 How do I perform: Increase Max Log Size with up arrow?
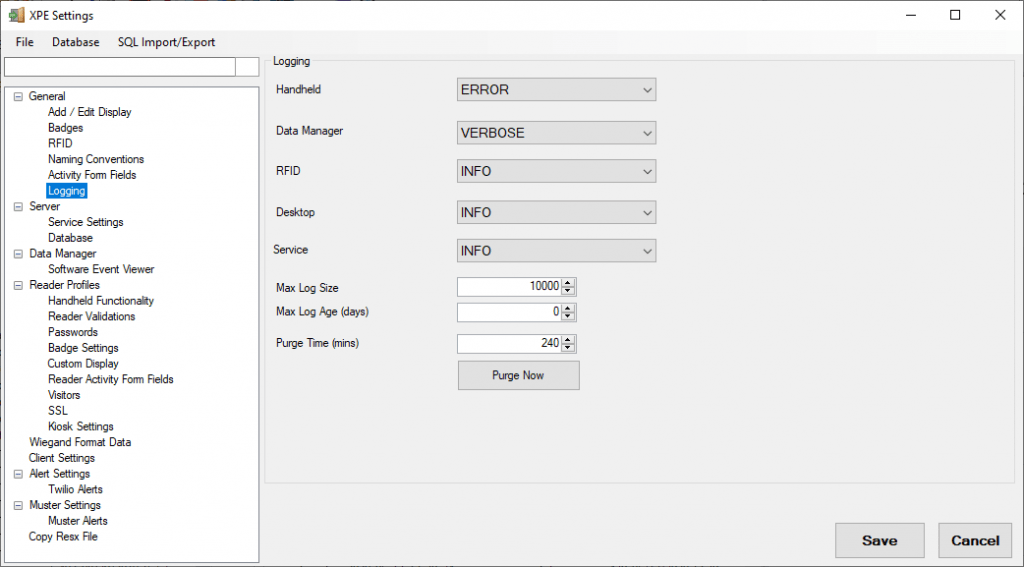(x=568, y=283)
